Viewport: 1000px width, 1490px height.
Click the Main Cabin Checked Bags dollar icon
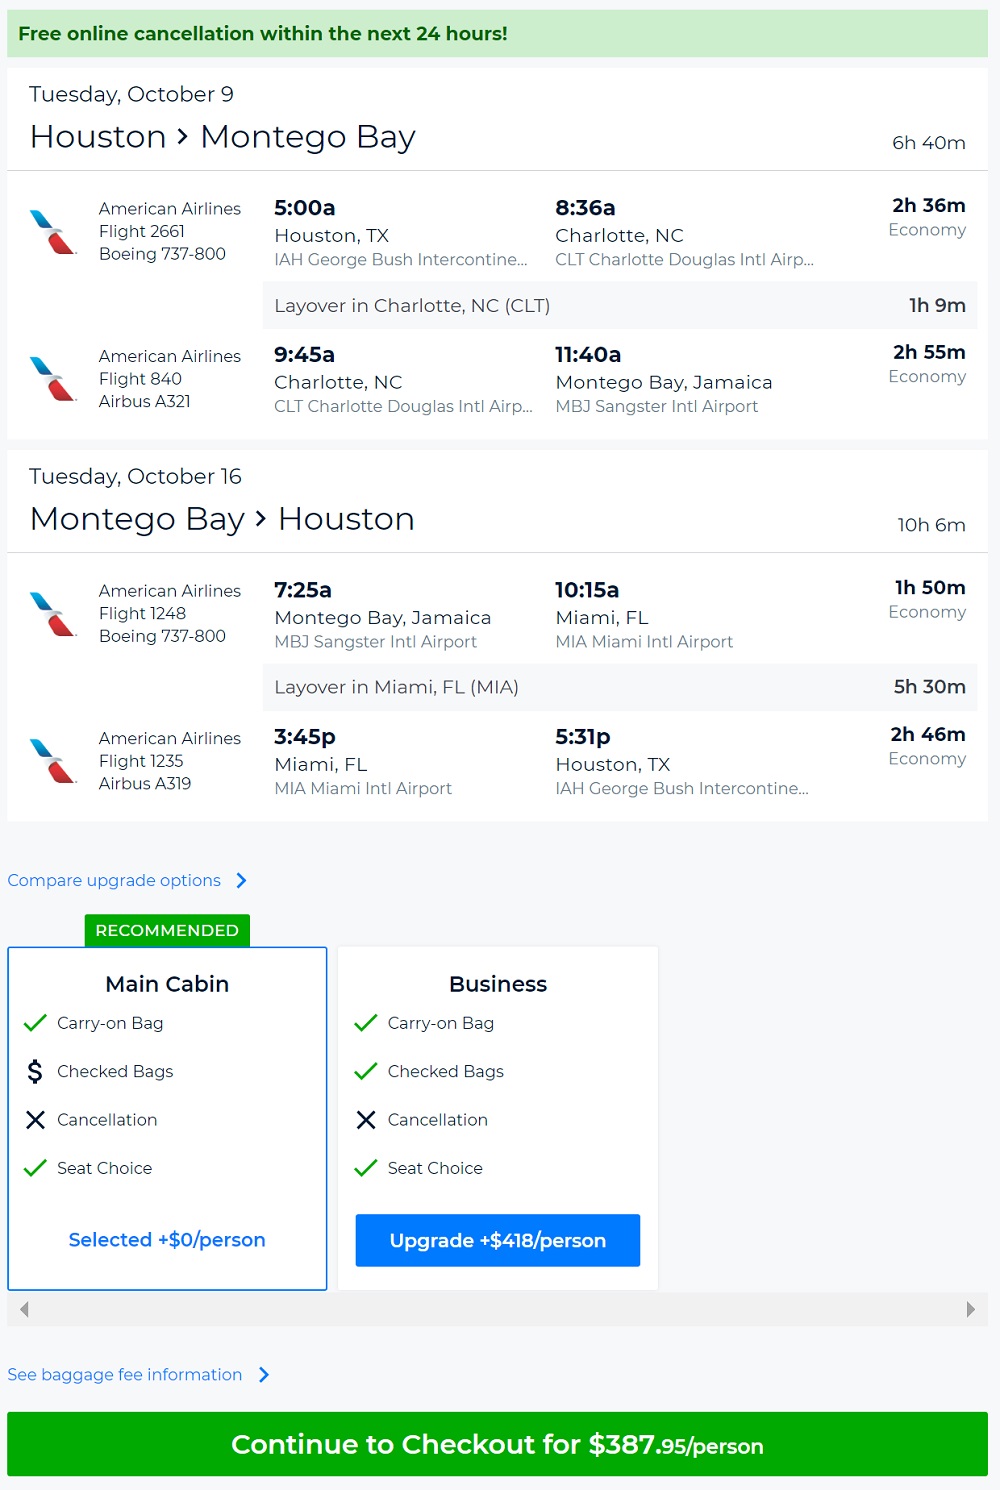(35, 1072)
